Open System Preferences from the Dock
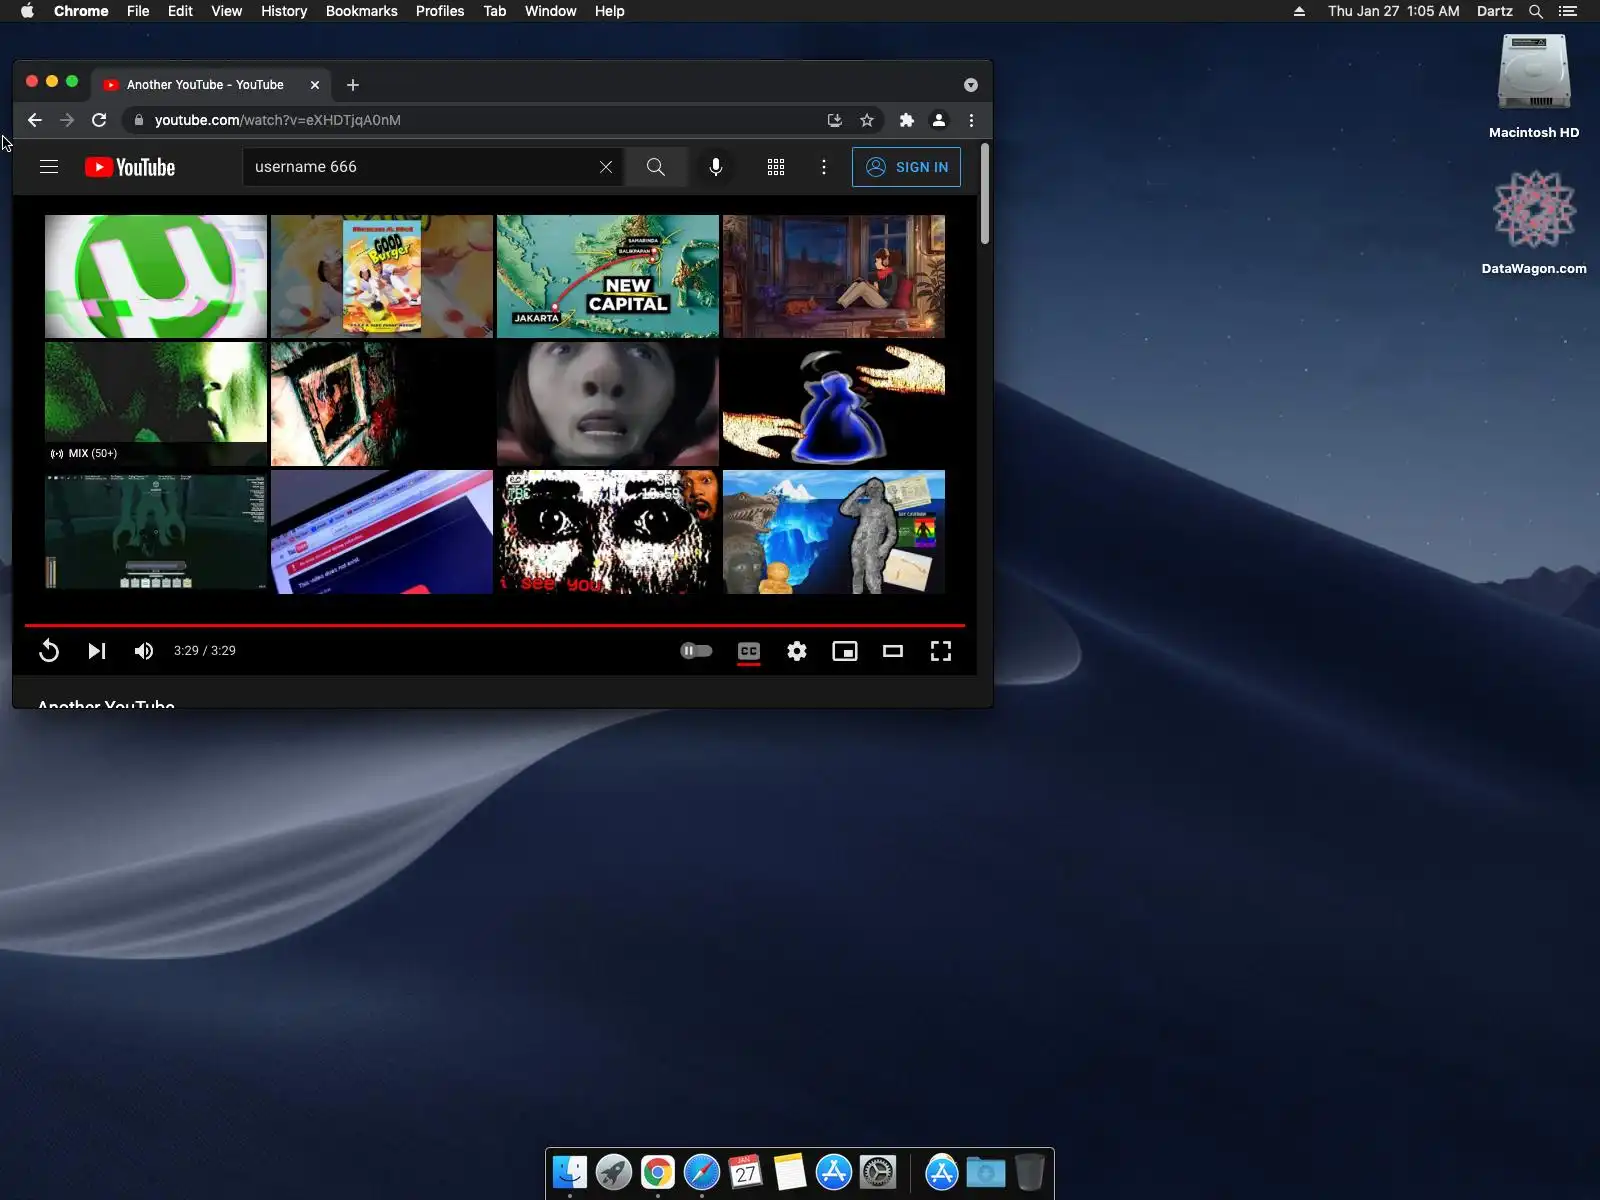Screen dimensions: 1600x1200 click(878, 1172)
